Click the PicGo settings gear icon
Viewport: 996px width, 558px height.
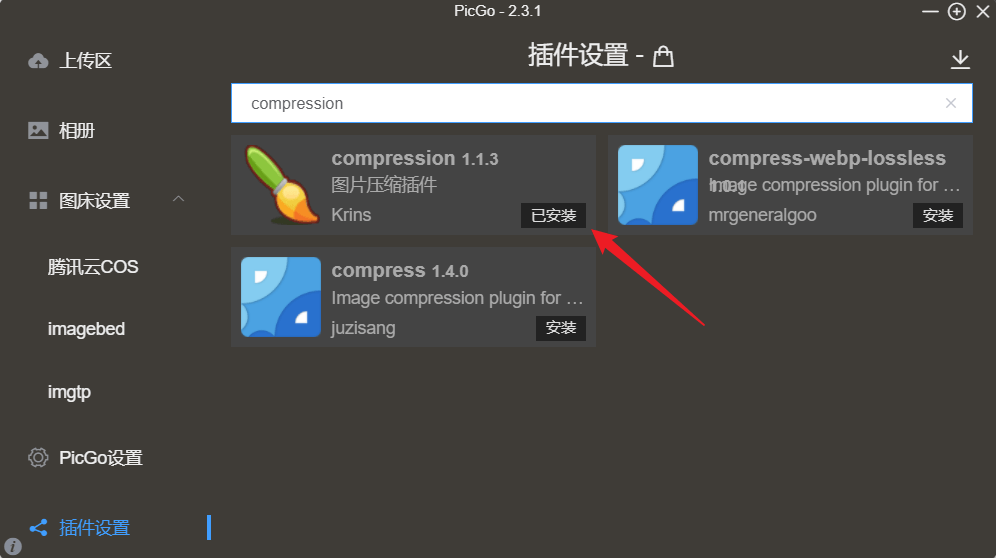(x=38, y=458)
